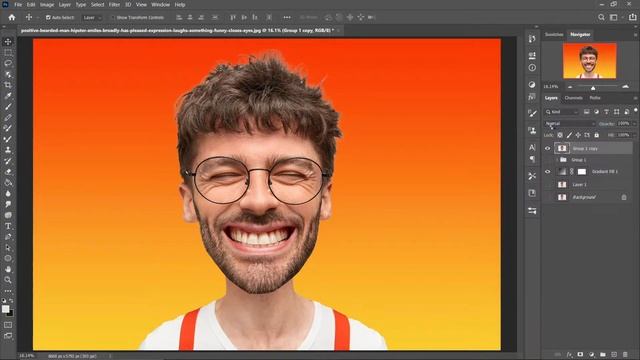This screenshot has height=360, width=640.
Task: Select the Lasso tool
Action: (8, 63)
